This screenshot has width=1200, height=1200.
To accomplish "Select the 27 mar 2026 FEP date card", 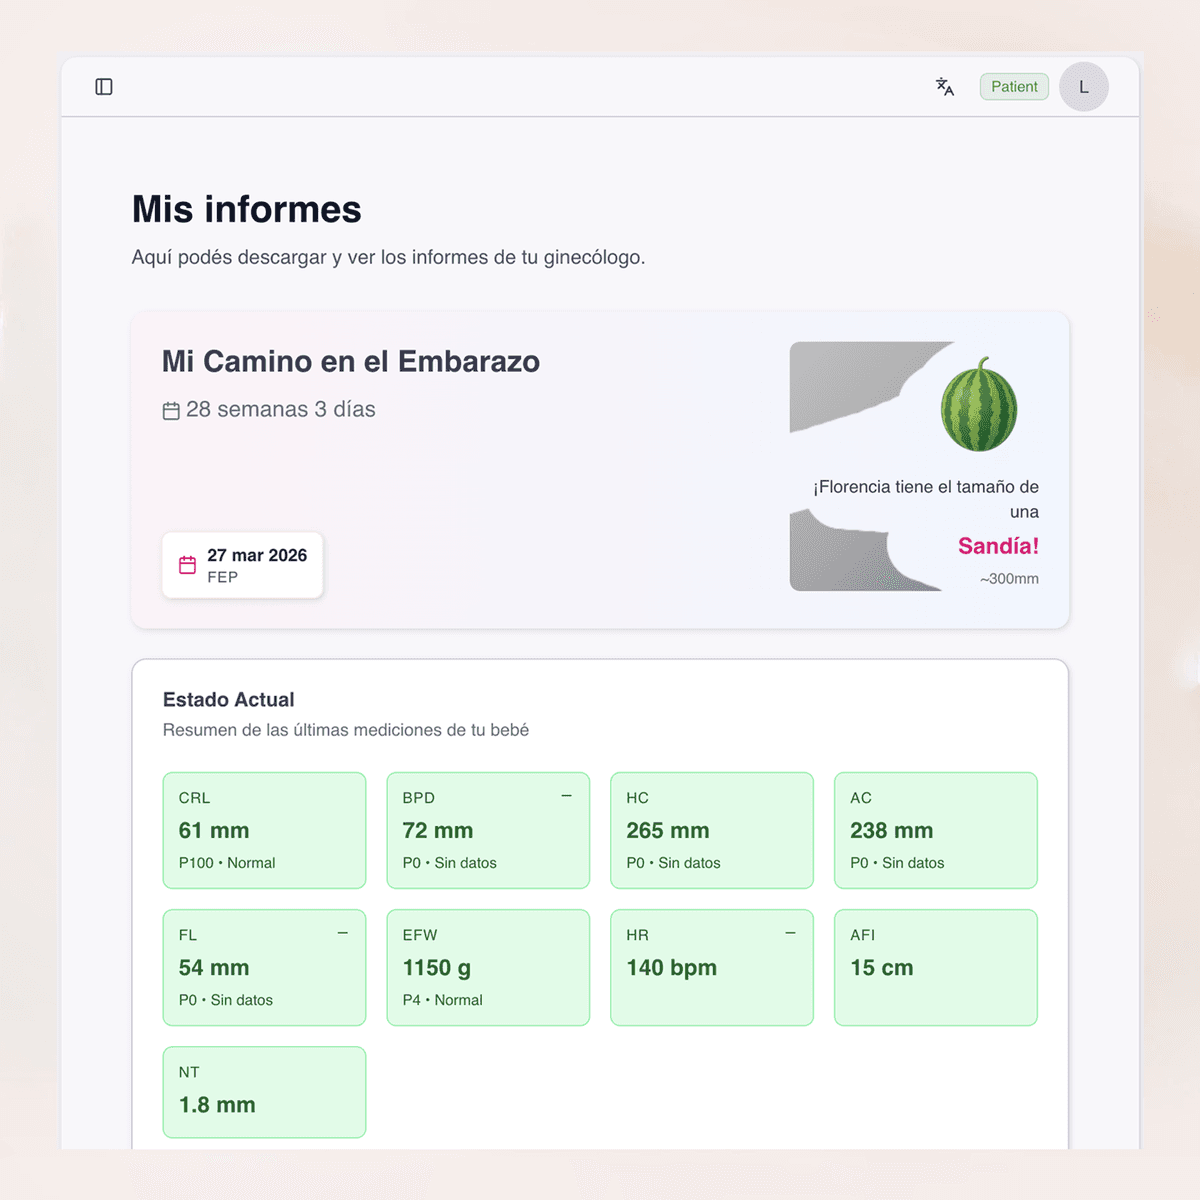I will (x=243, y=565).
